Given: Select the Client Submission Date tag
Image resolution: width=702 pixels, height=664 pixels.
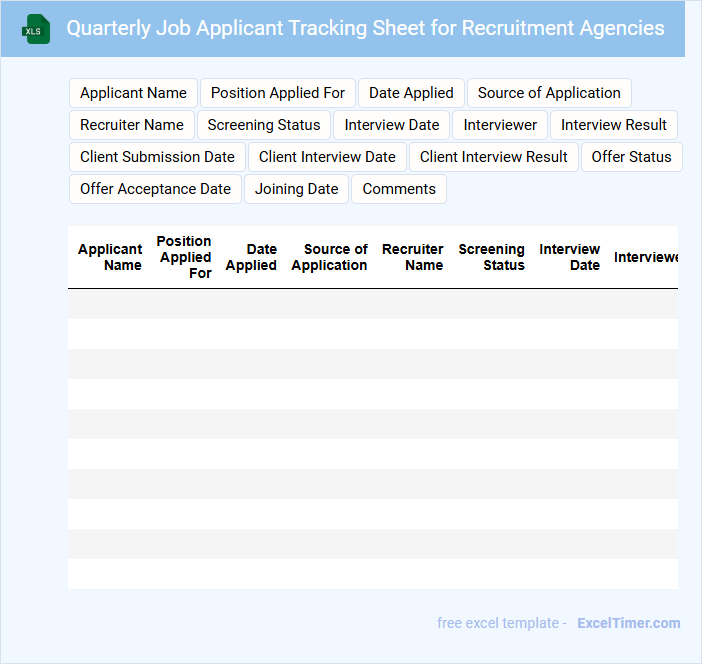Looking at the screenshot, I should click(157, 157).
